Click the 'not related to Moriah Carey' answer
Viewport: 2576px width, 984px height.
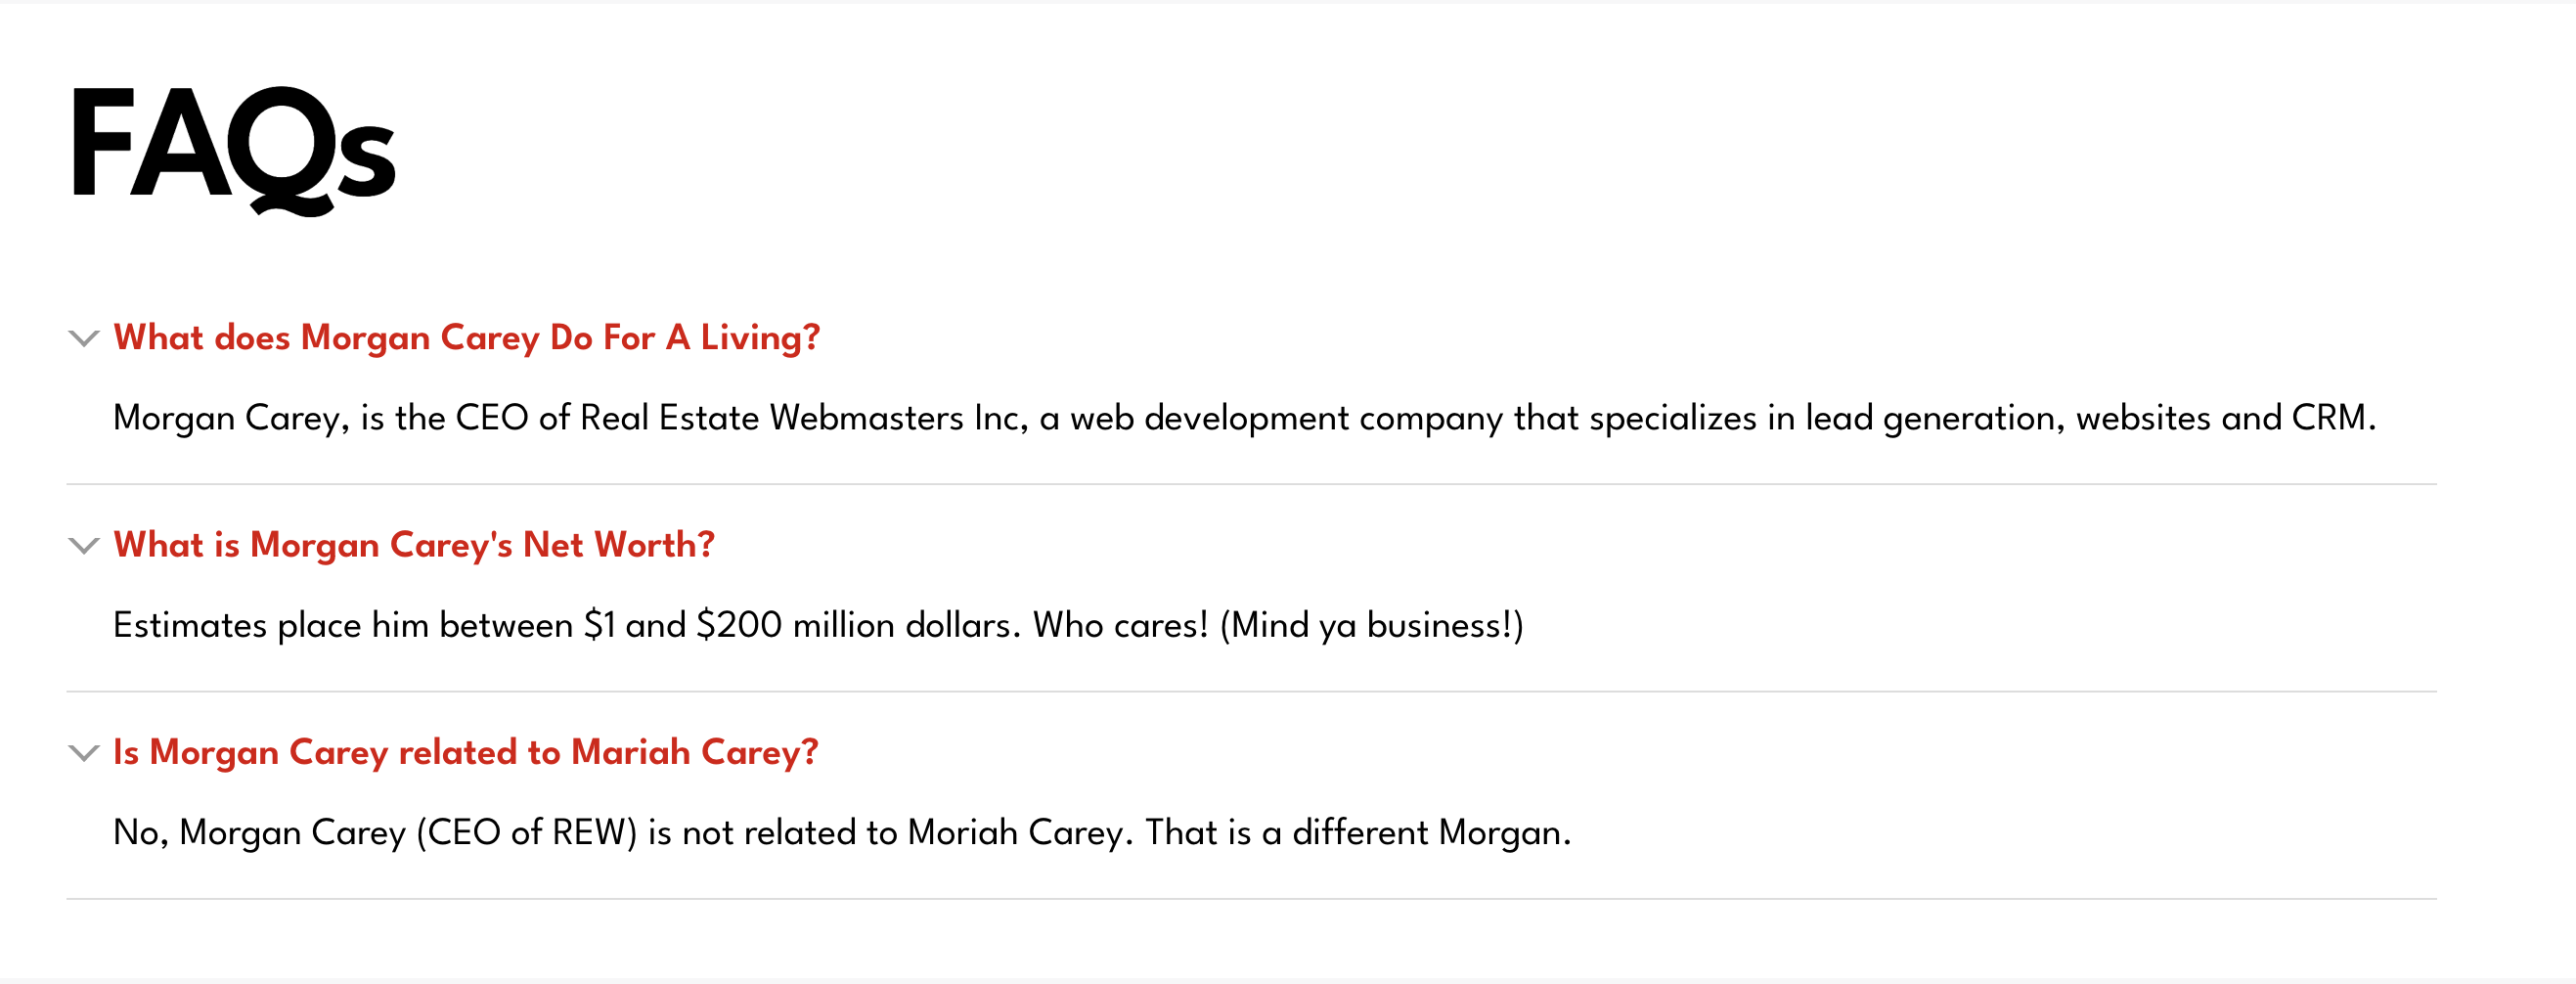pos(842,832)
